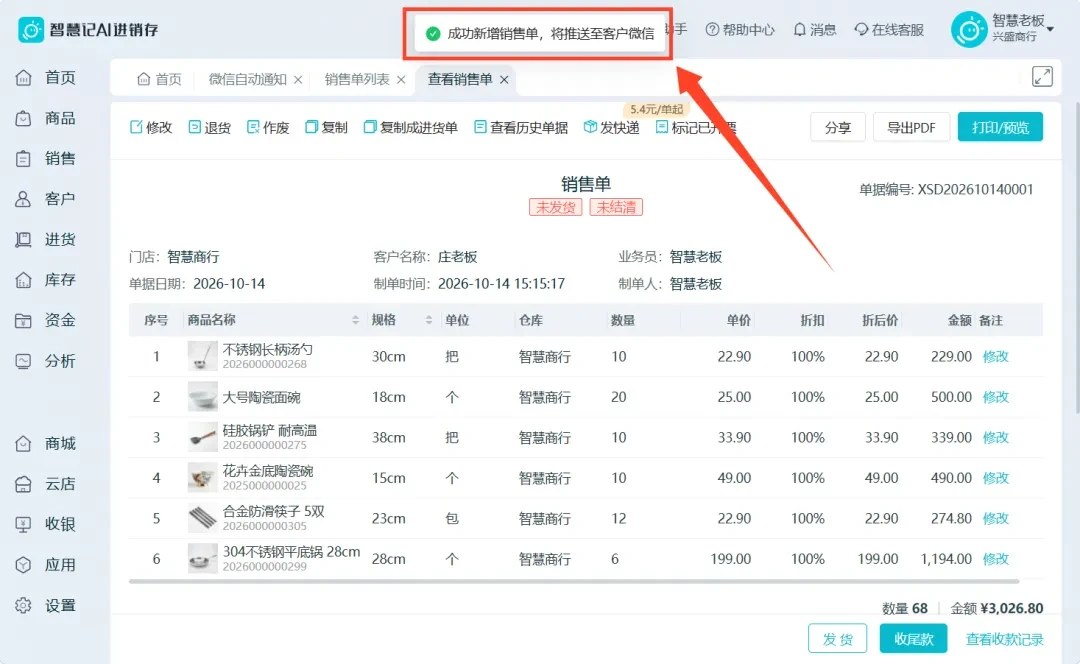Click 复制 in the toolbar
The image size is (1080, 664).
[326, 127]
